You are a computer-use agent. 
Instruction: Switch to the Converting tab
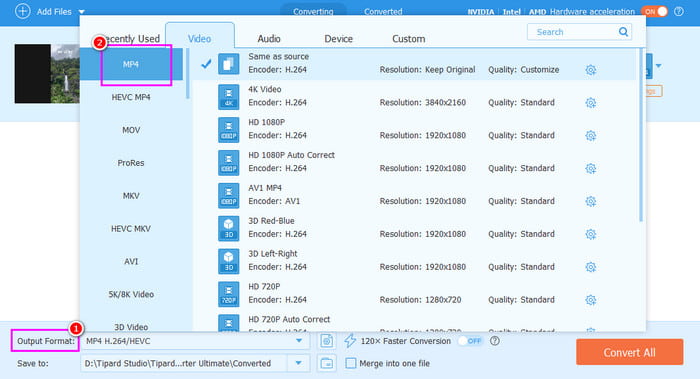[x=313, y=11]
